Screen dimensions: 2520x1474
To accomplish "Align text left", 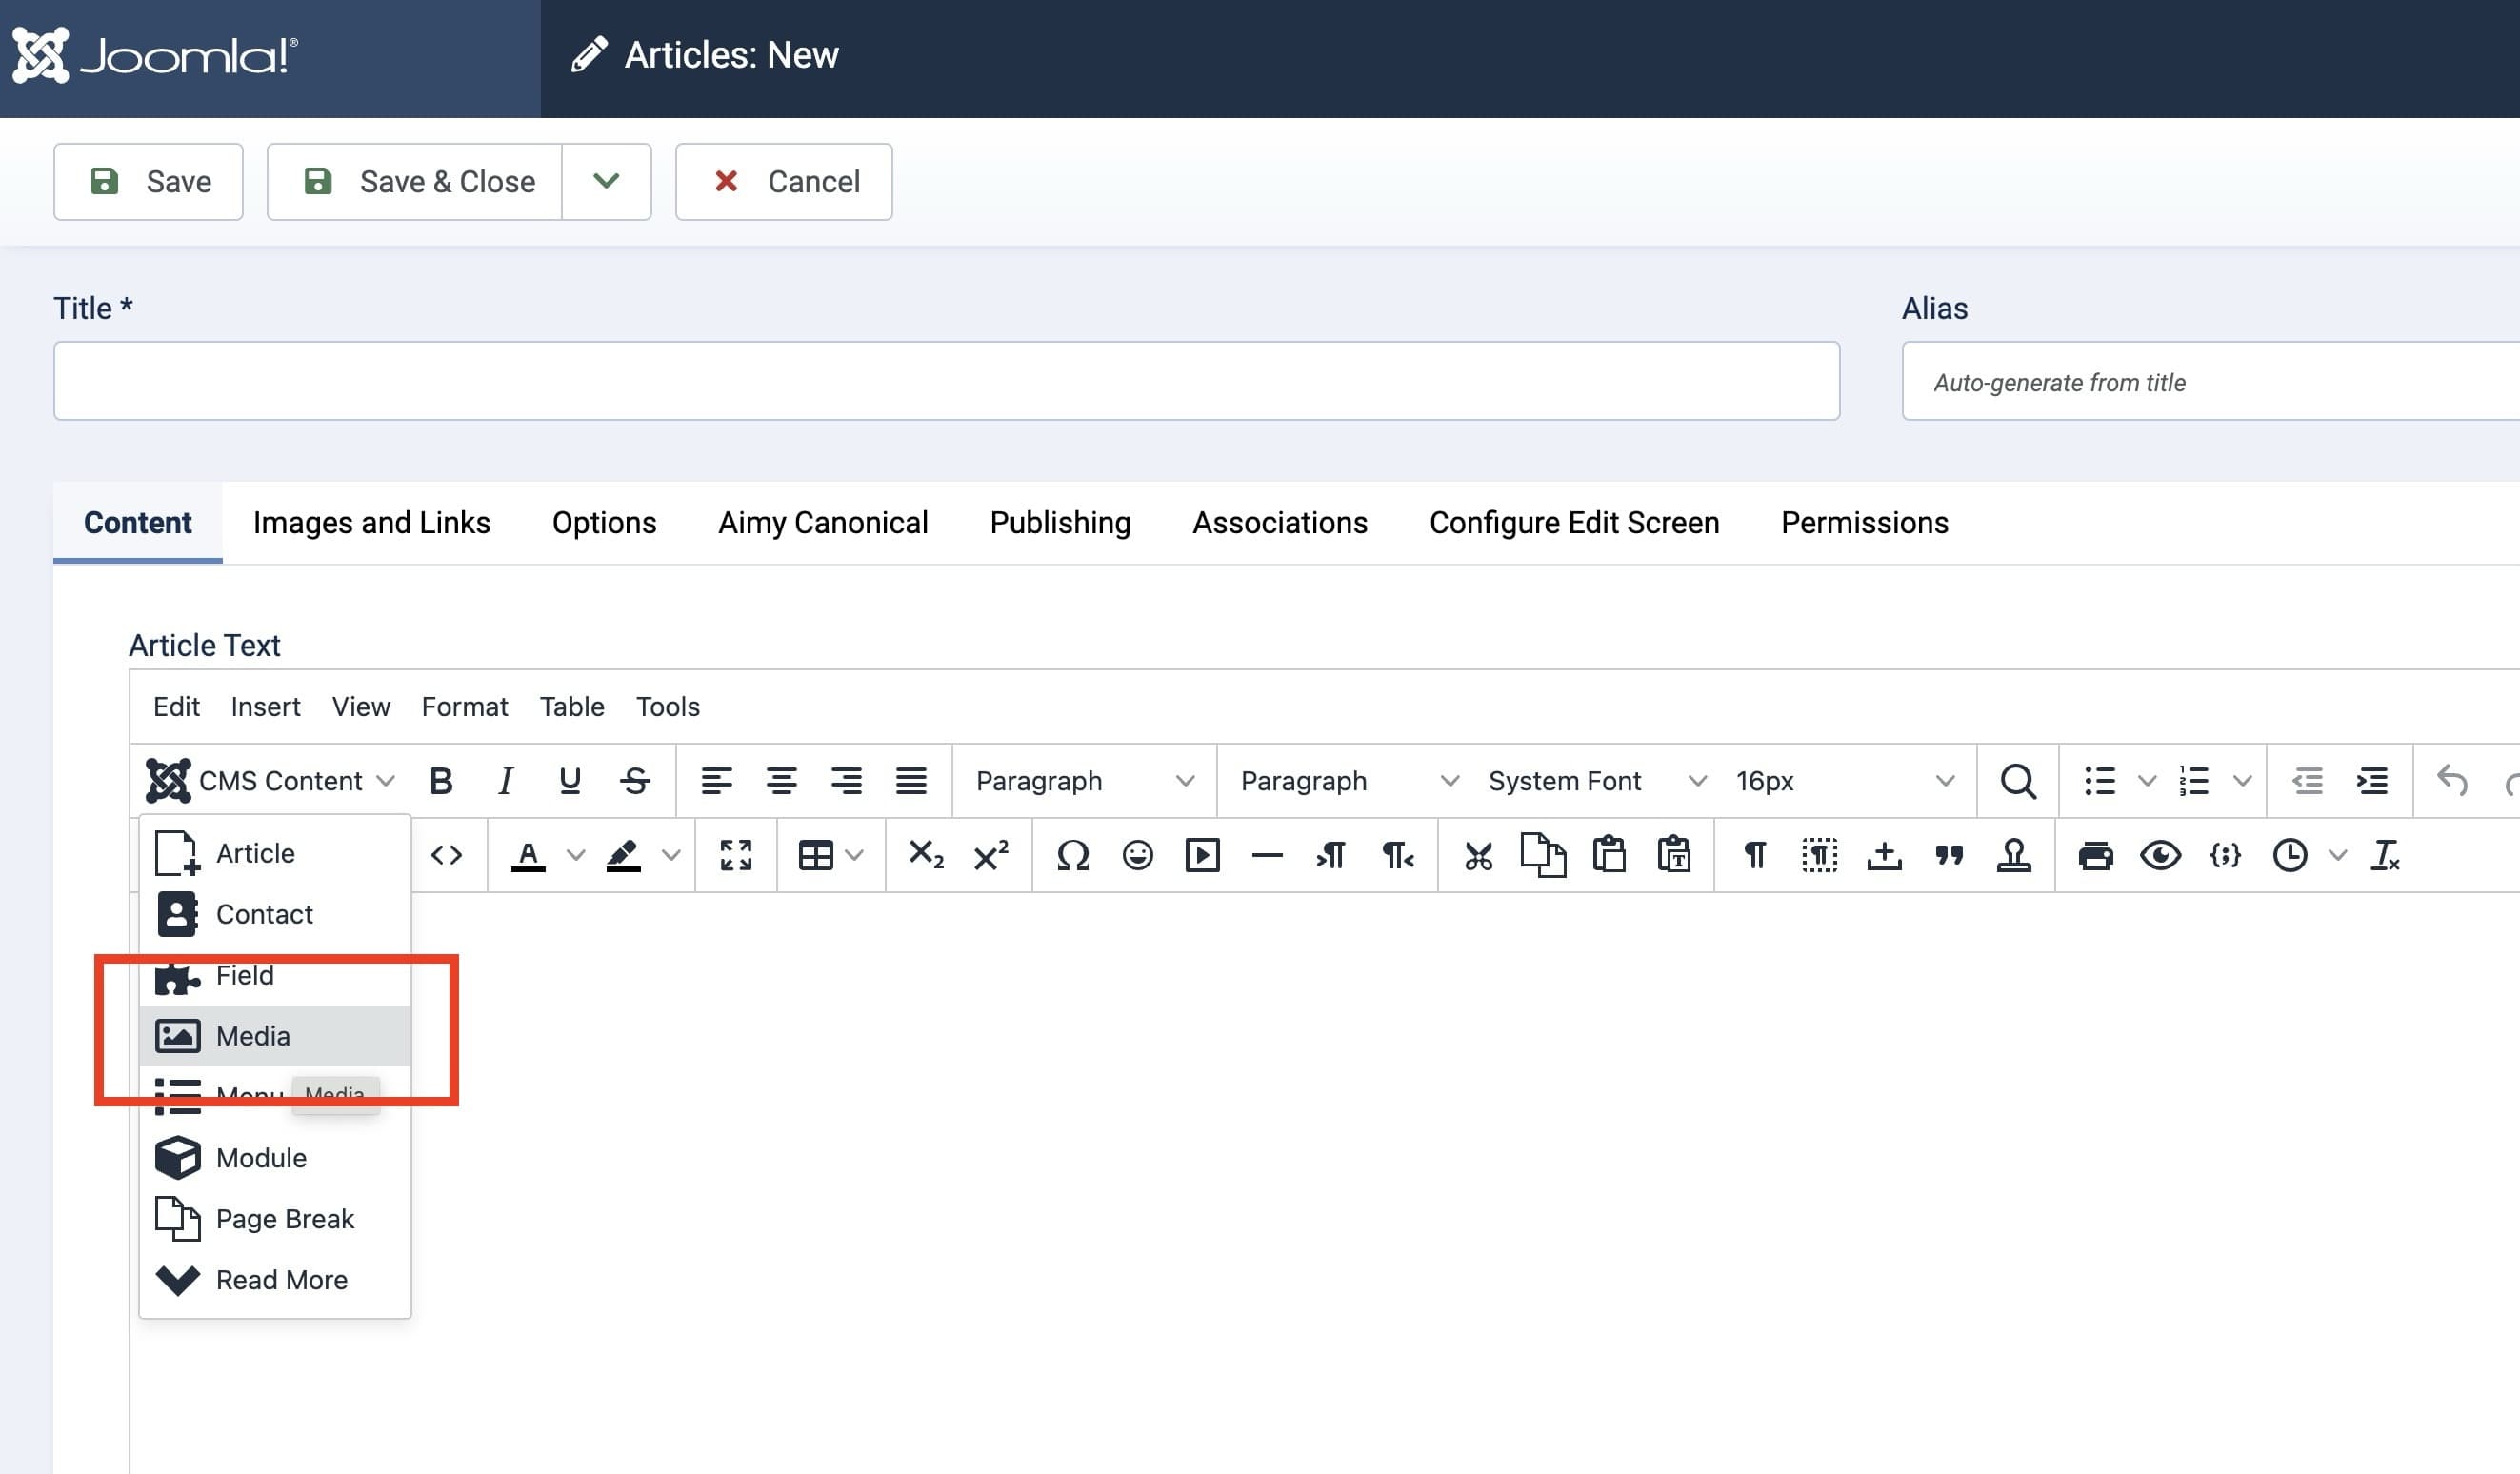I will (x=716, y=781).
